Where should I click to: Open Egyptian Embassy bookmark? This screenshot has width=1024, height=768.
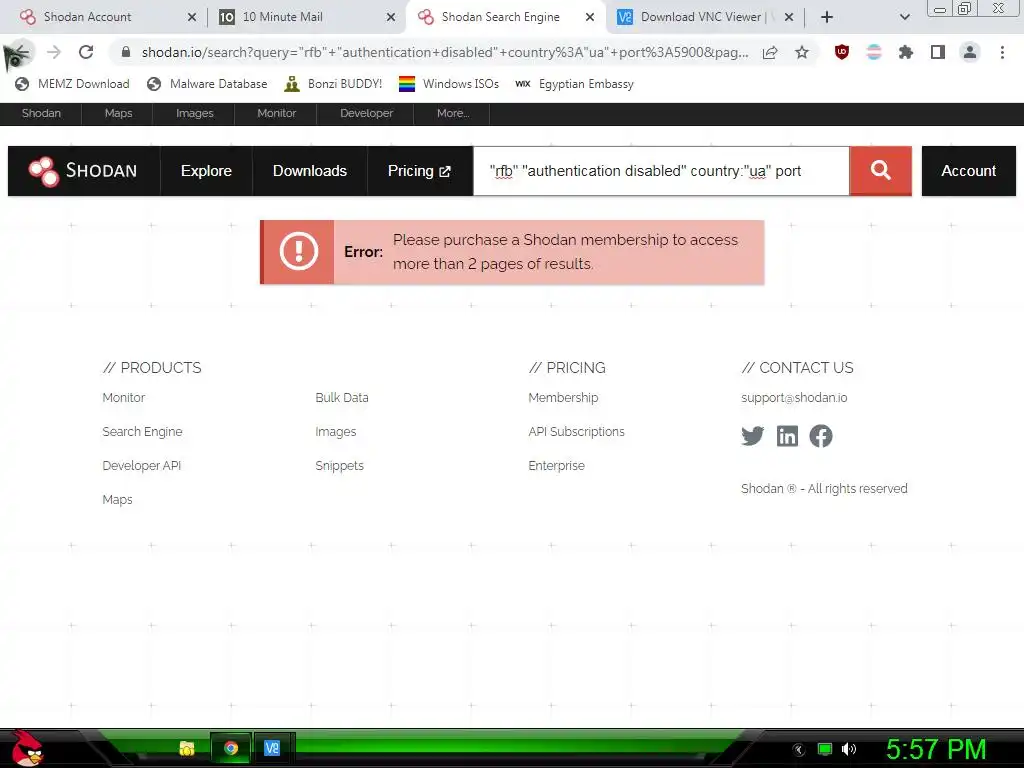point(574,84)
